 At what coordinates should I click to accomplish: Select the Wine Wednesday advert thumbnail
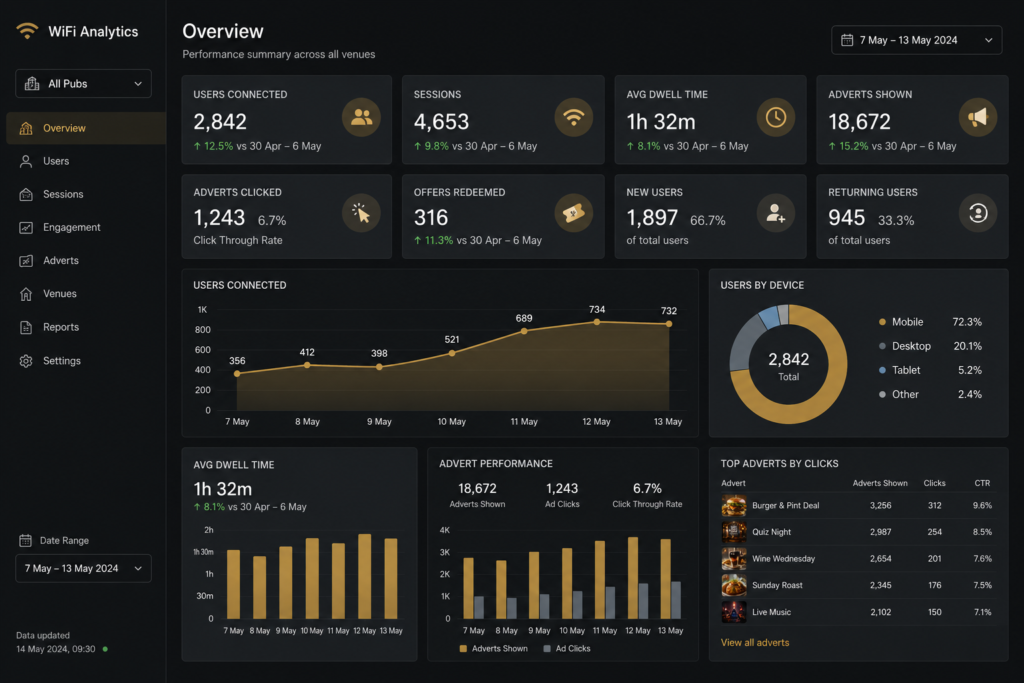(x=734, y=559)
